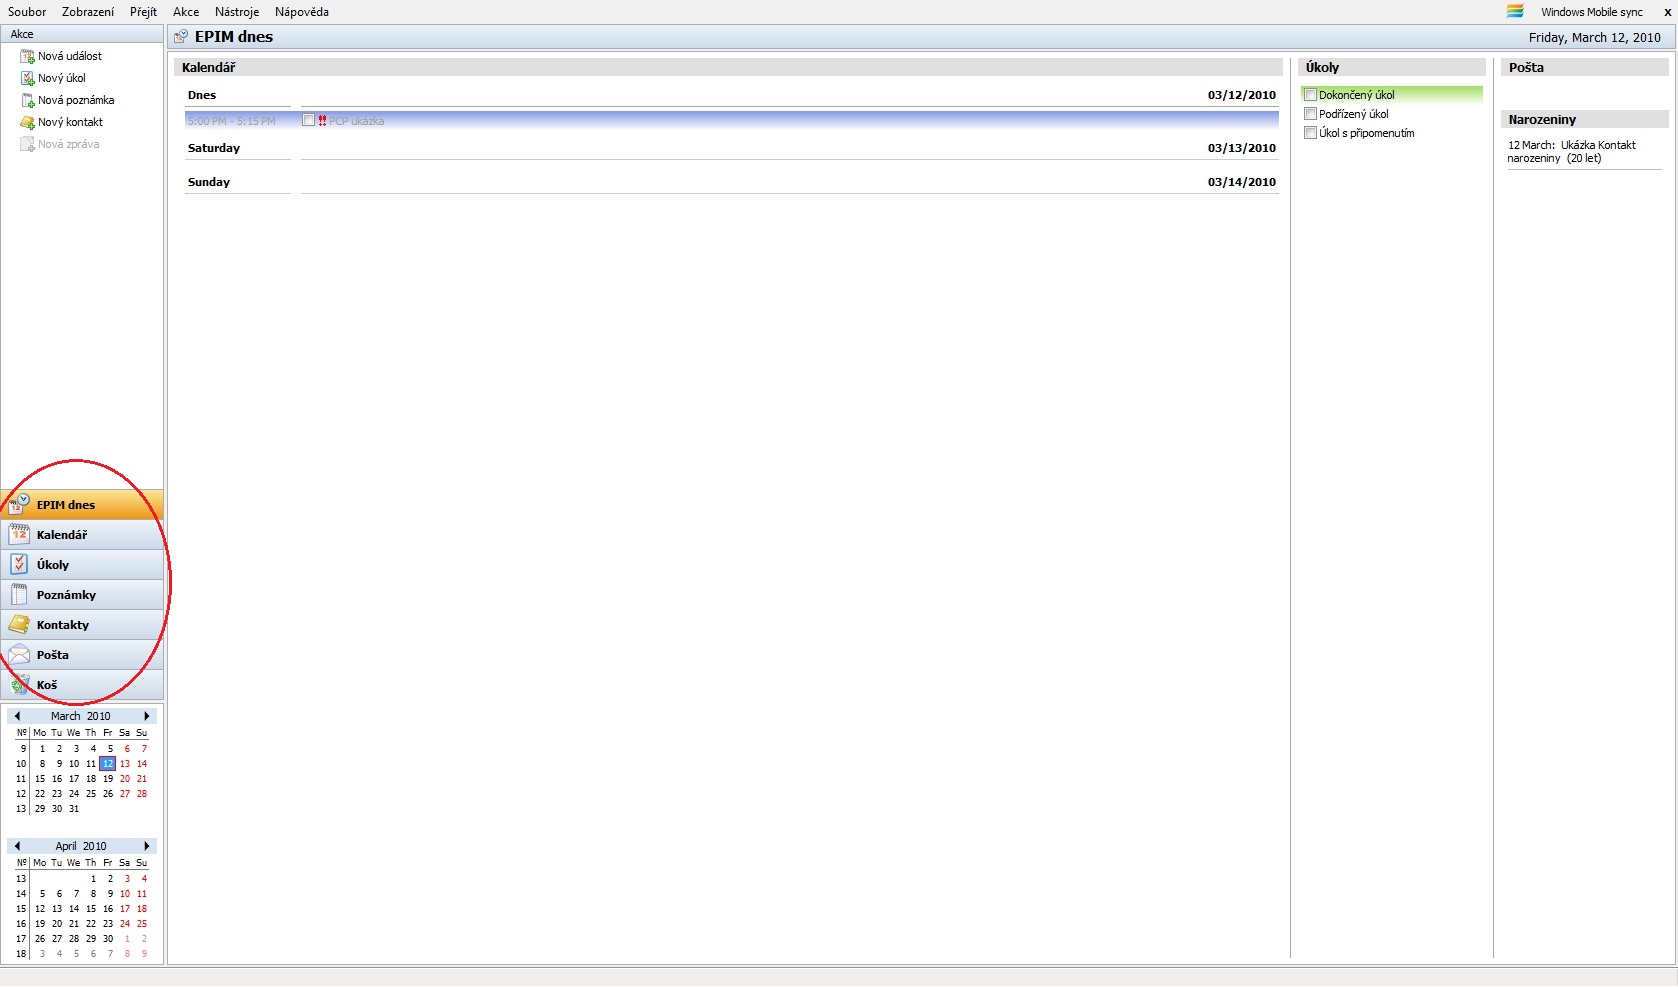Go to previous month from April 2010
The width and height of the screenshot is (1678, 987).
point(17,846)
